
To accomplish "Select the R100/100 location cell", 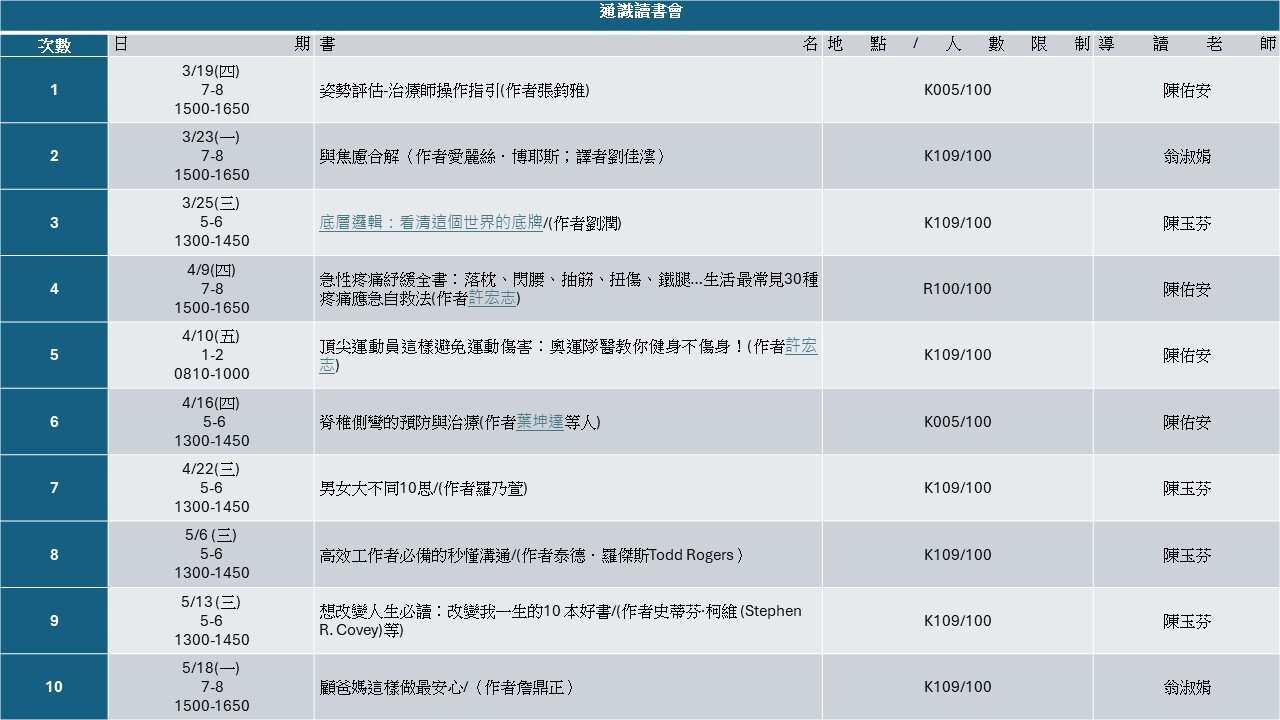I will [x=957, y=289].
